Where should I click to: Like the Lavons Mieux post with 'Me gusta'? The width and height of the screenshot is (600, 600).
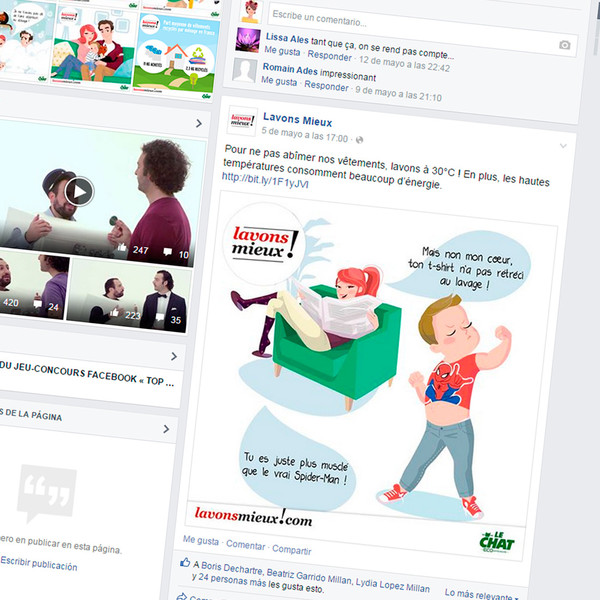(201, 539)
